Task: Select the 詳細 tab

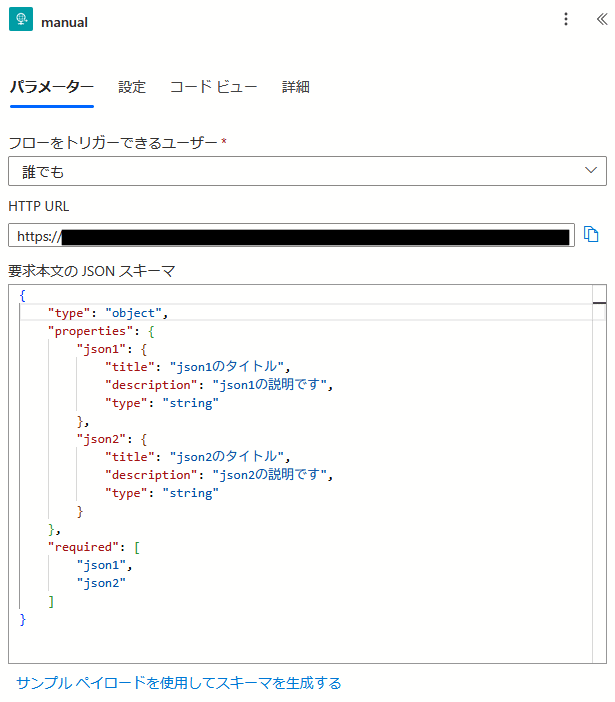Action: point(296,87)
